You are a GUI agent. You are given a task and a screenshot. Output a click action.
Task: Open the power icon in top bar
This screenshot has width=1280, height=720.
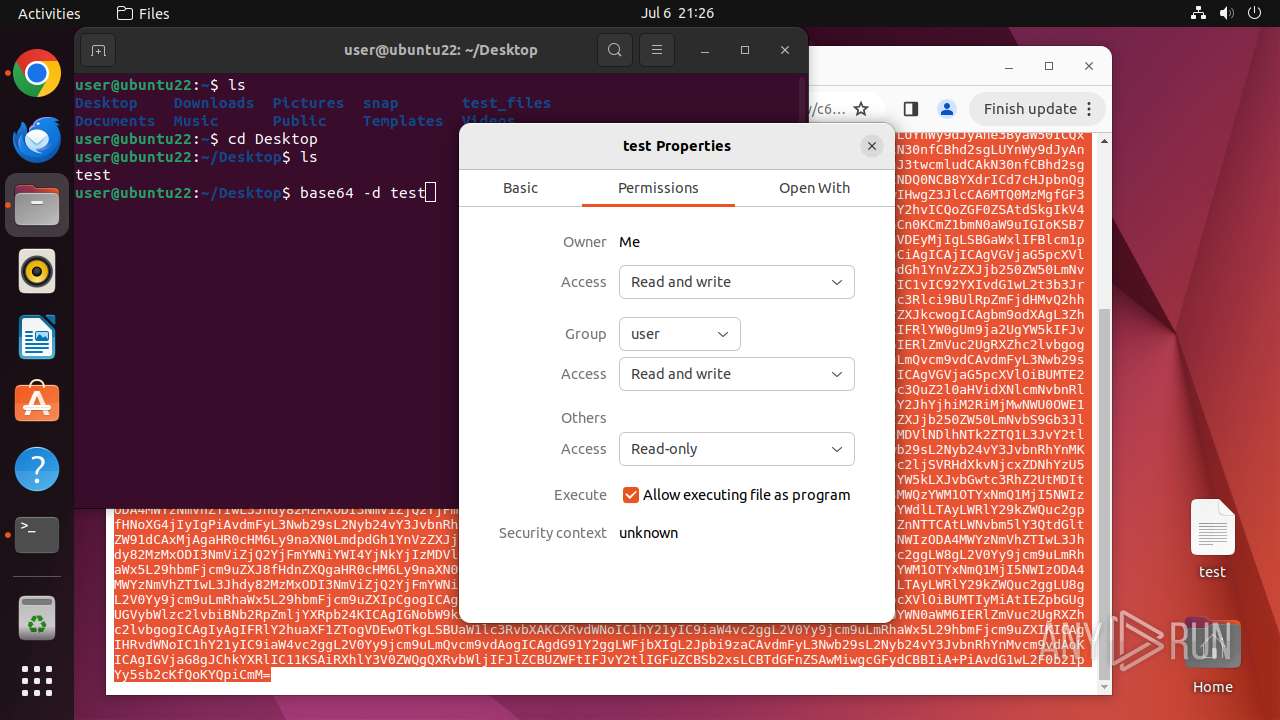click(x=1255, y=13)
